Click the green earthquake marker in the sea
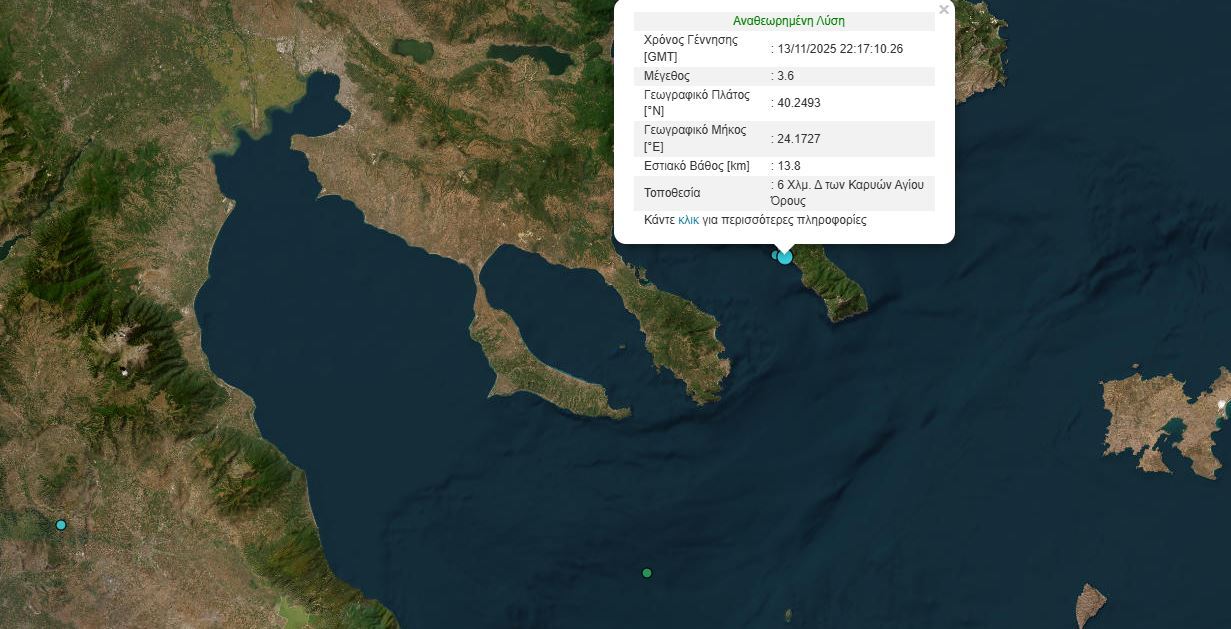 coord(647,573)
